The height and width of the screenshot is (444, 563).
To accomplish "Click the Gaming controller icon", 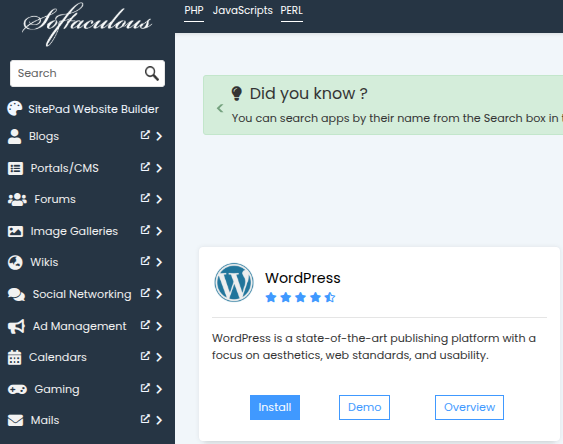I will pyautogui.click(x=17, y=389).
